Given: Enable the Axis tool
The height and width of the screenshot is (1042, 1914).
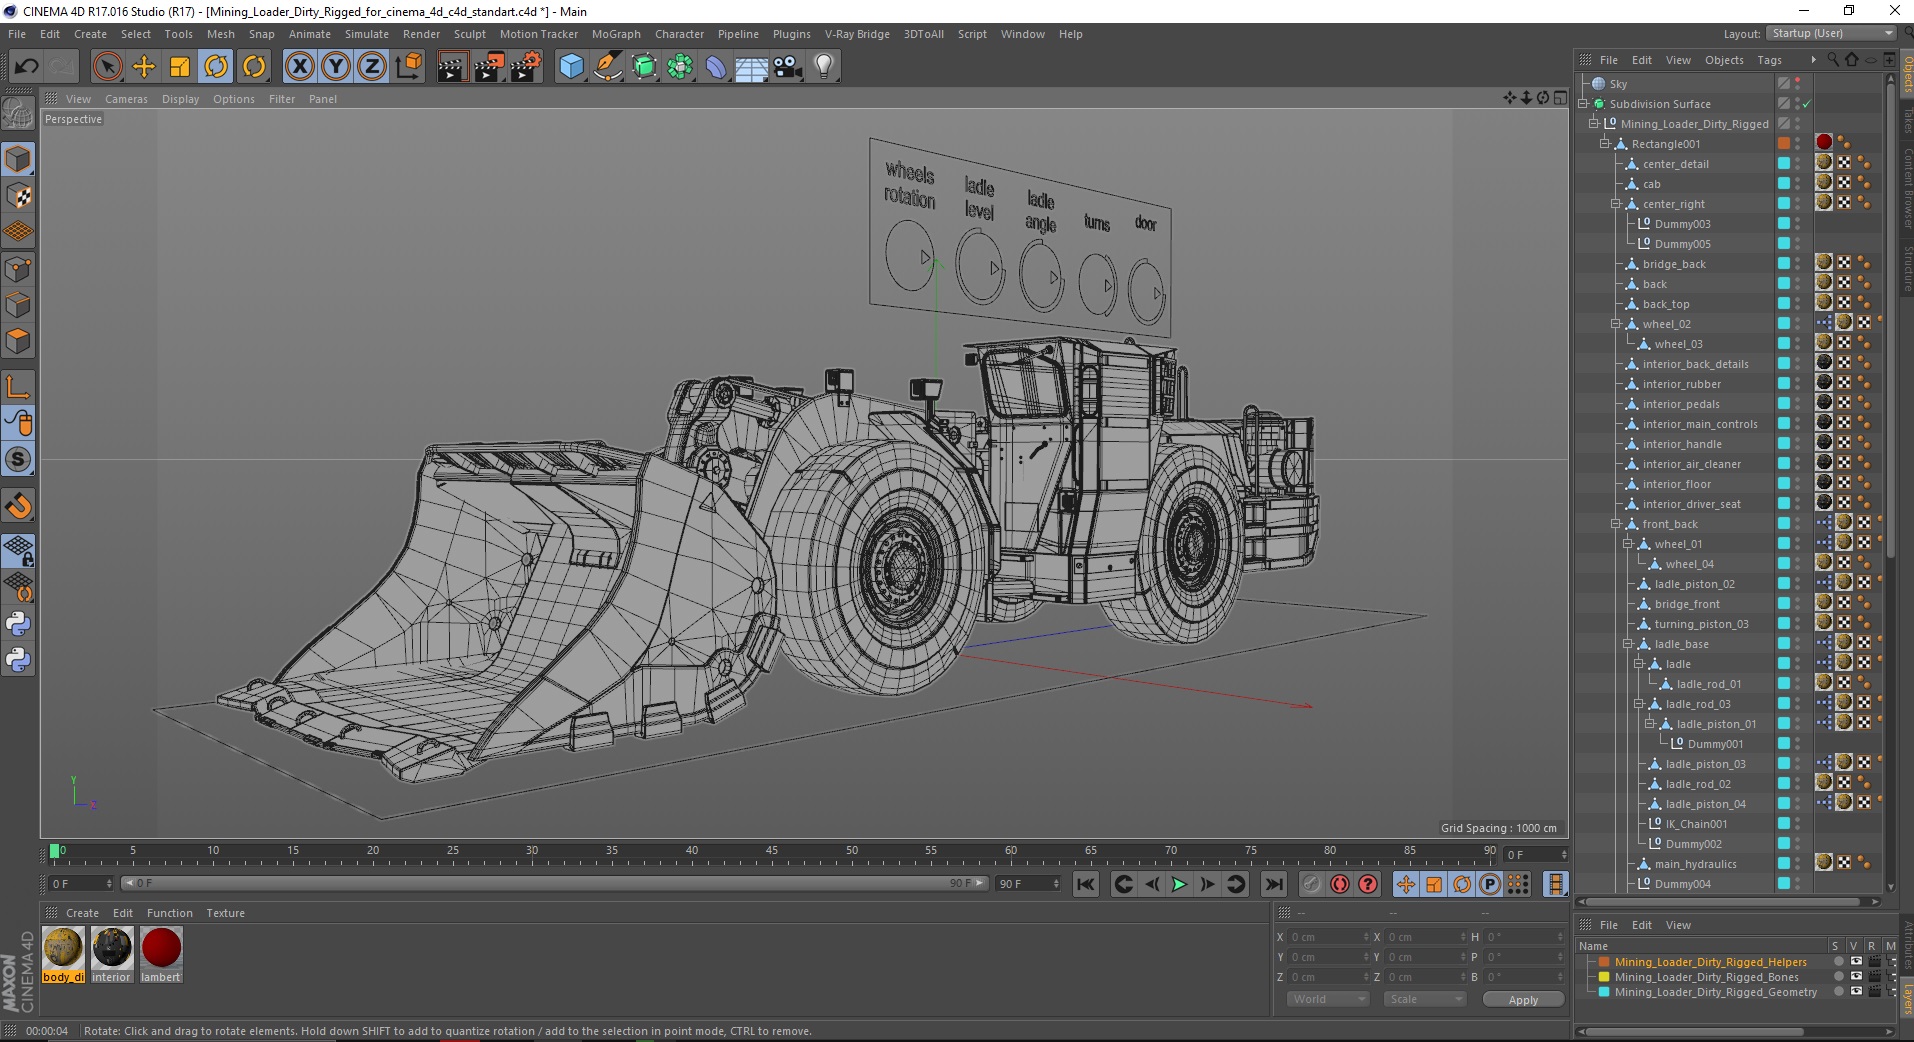Looking at the screenshot, I should point(18,387).
